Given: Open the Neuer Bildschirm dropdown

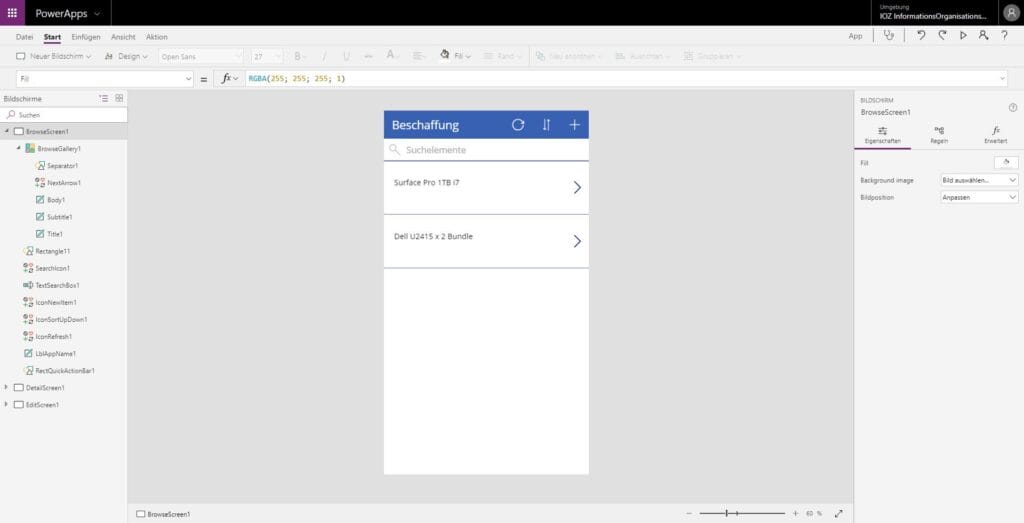Looking at the screenshot, I should pyautogui.click(x=54, y=56).
